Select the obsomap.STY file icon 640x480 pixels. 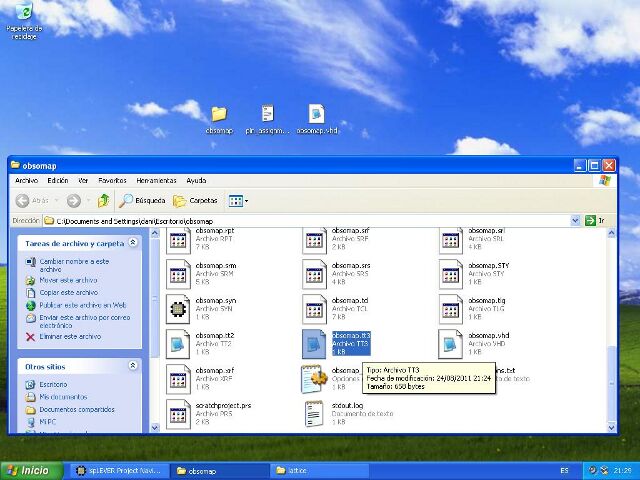(451, 274)
